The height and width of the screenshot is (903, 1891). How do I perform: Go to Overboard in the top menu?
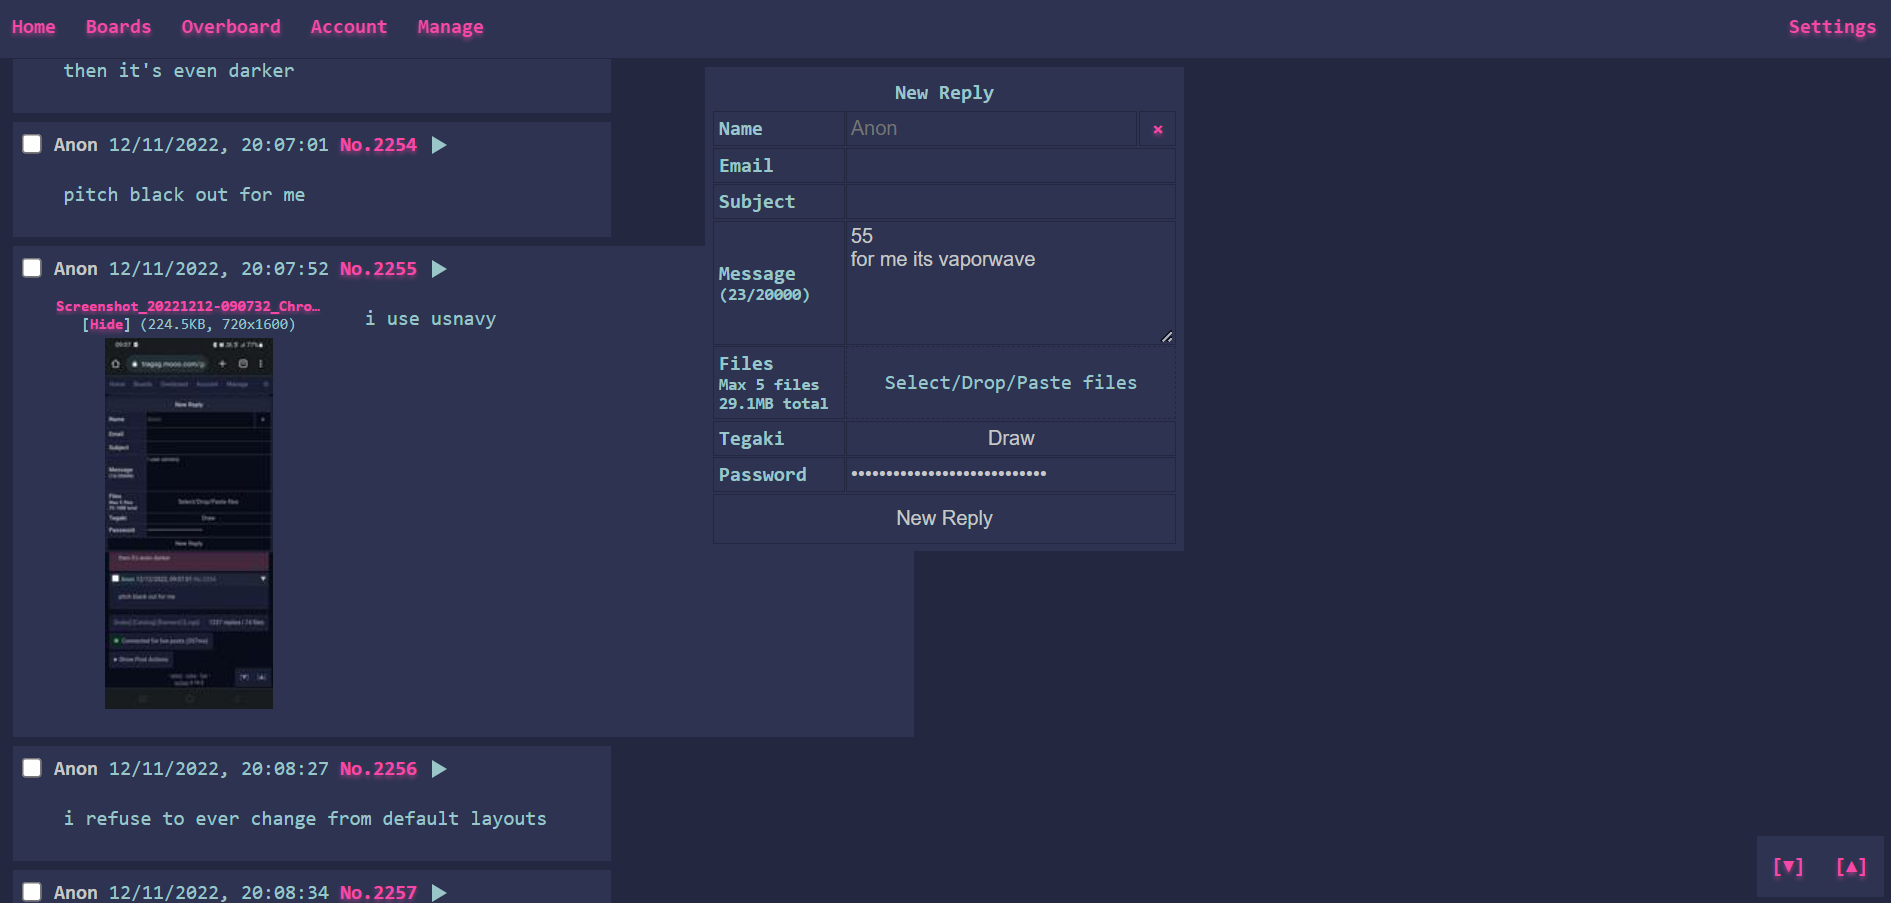tap(231, 27)
